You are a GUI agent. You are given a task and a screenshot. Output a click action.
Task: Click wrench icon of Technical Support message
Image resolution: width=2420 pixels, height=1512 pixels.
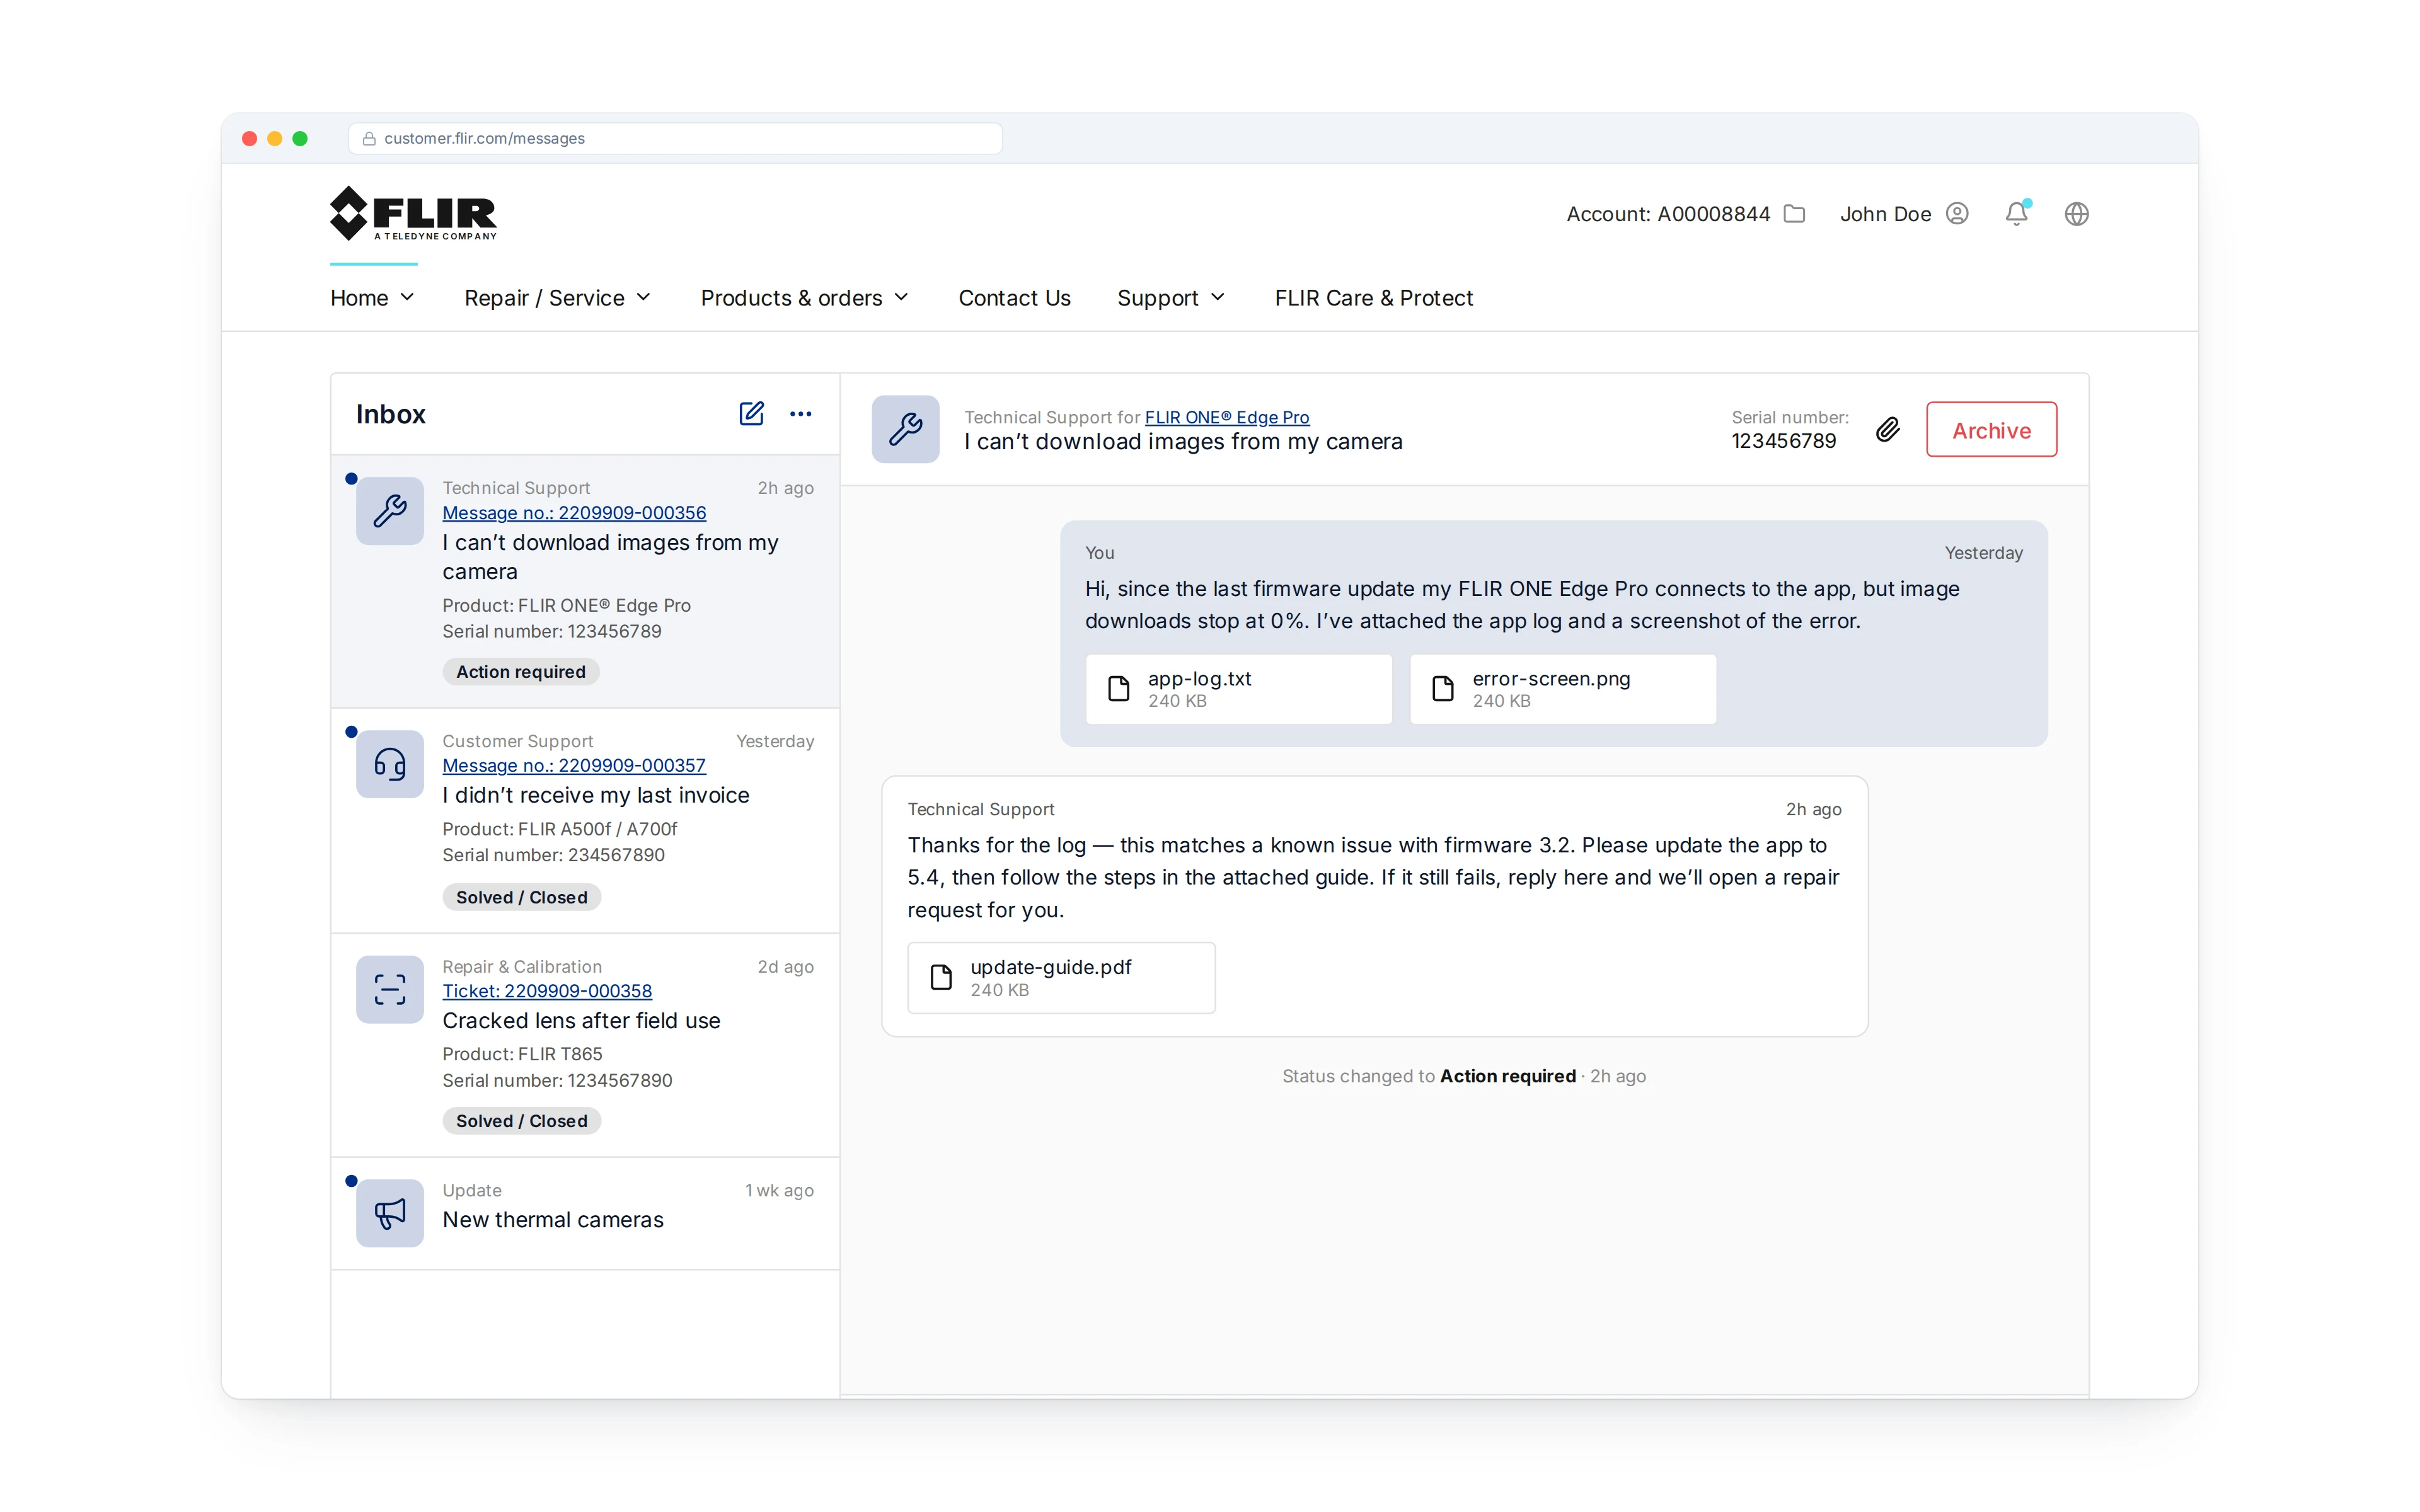coord(390,511)
